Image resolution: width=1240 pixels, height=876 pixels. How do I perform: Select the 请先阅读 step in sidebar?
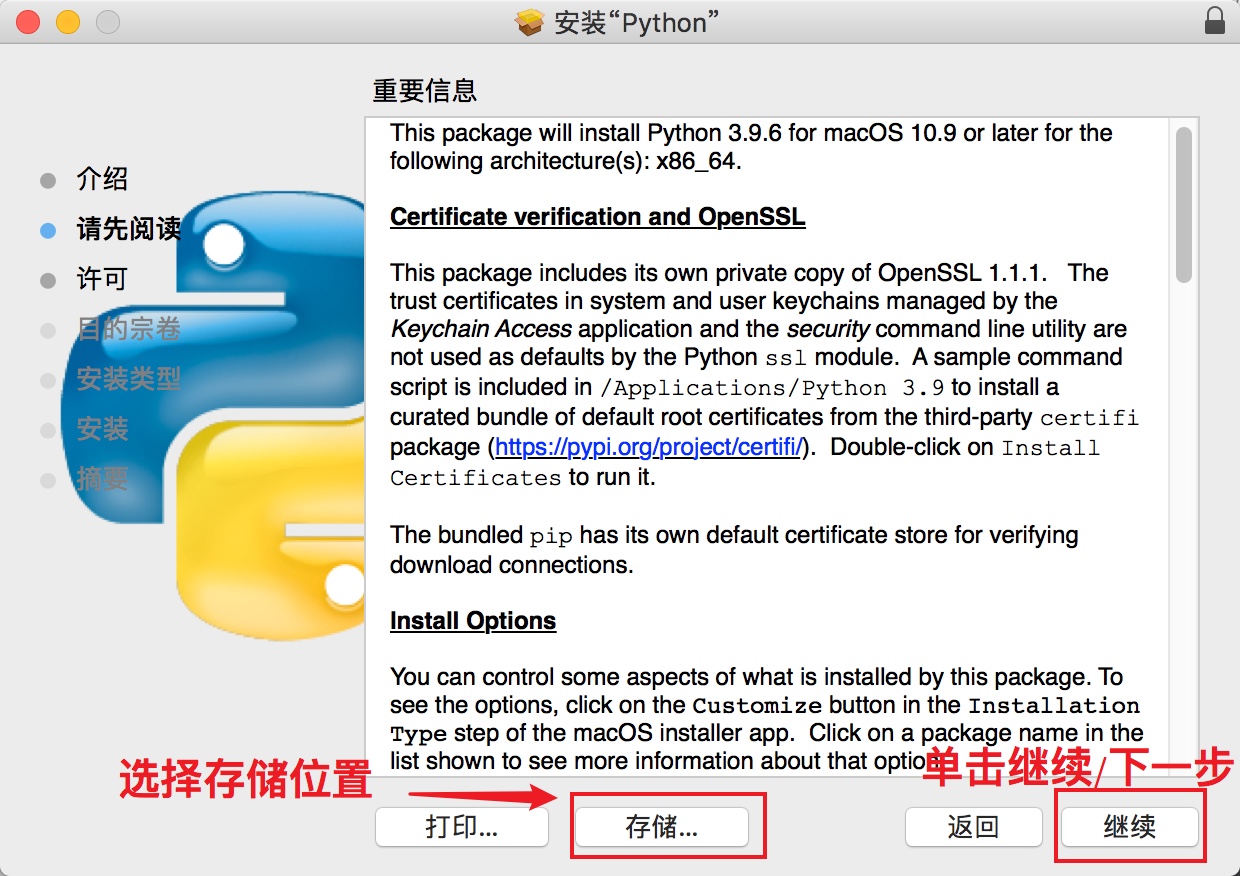click(x=128, y=230)
